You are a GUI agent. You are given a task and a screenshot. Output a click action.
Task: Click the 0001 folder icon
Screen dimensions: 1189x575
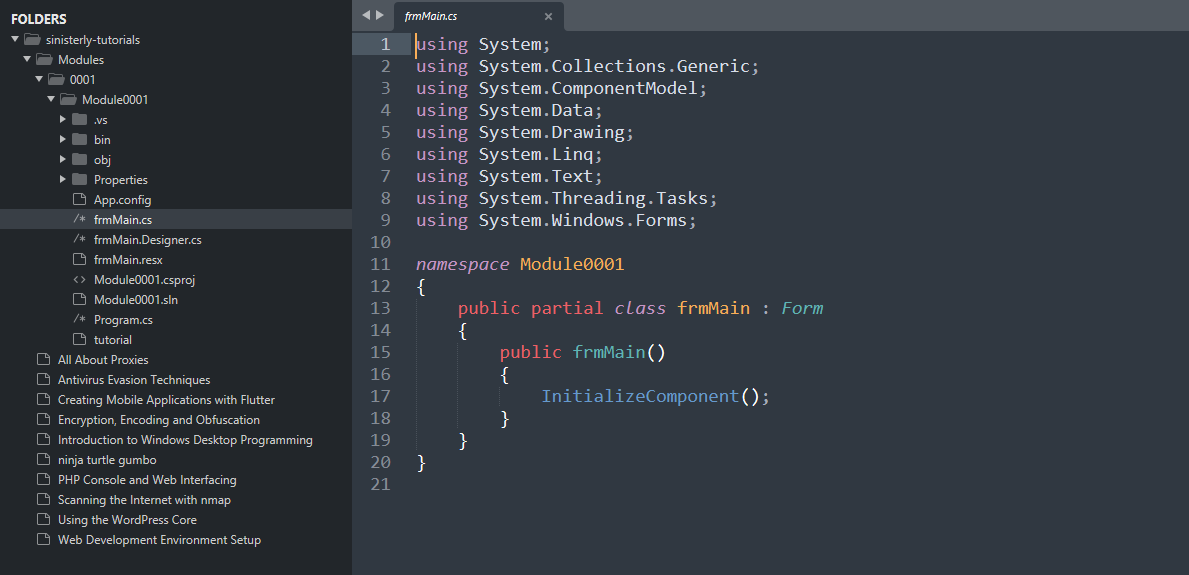click(56, 79)
